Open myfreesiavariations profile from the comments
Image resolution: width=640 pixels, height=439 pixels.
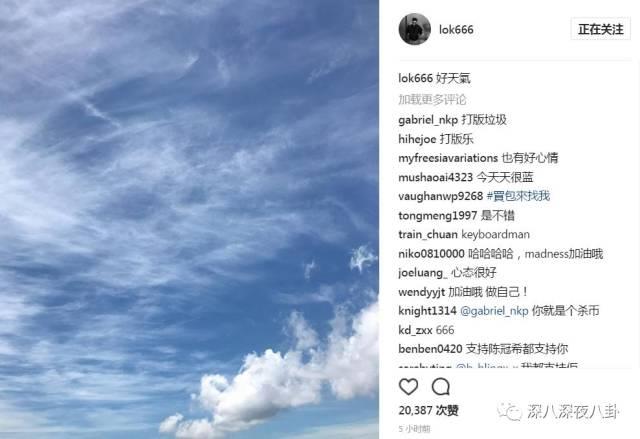pyautogui.click(x=448, y=158)
